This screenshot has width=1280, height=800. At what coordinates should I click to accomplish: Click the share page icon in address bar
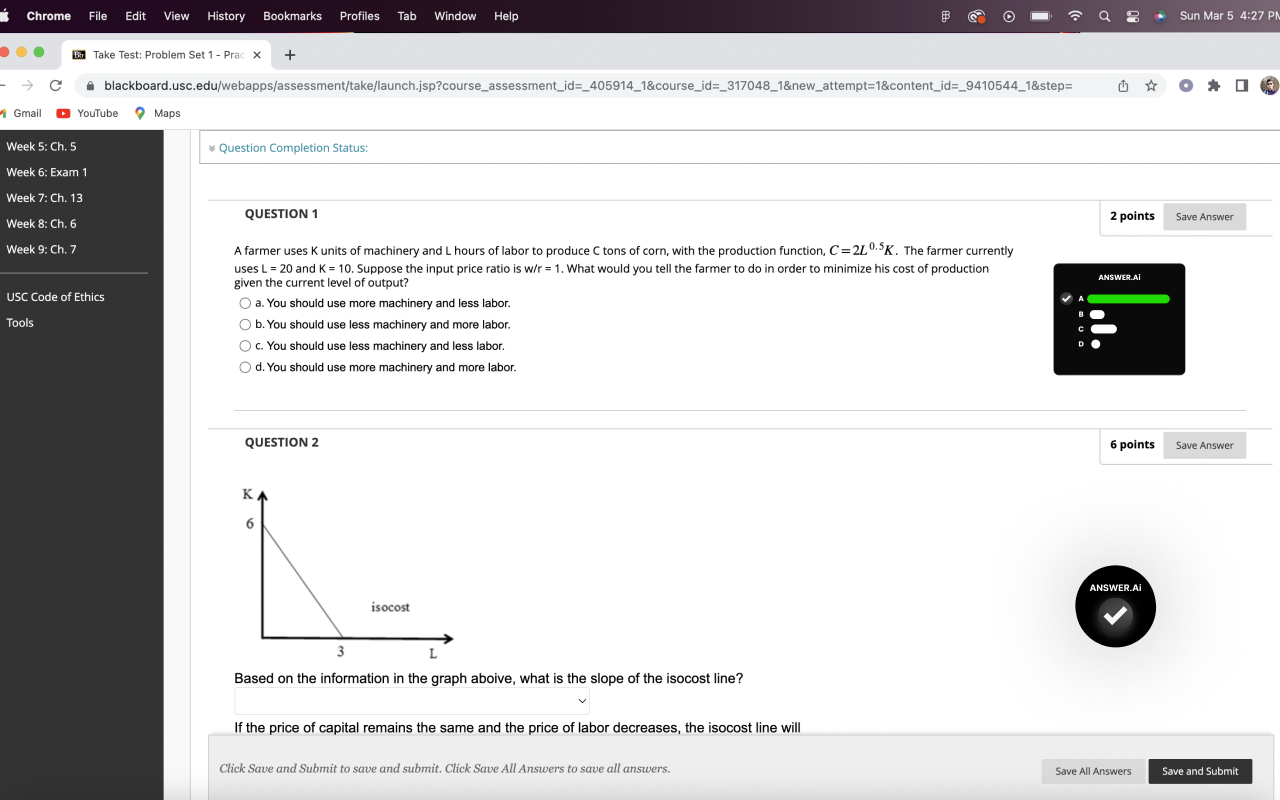tap(1123, 86)
